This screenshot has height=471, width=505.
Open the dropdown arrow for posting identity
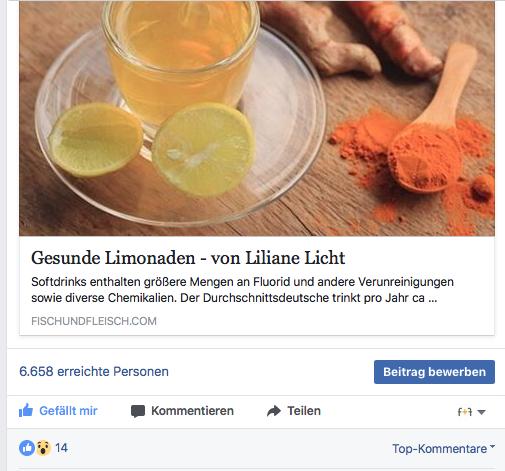[x=481, y=412]
